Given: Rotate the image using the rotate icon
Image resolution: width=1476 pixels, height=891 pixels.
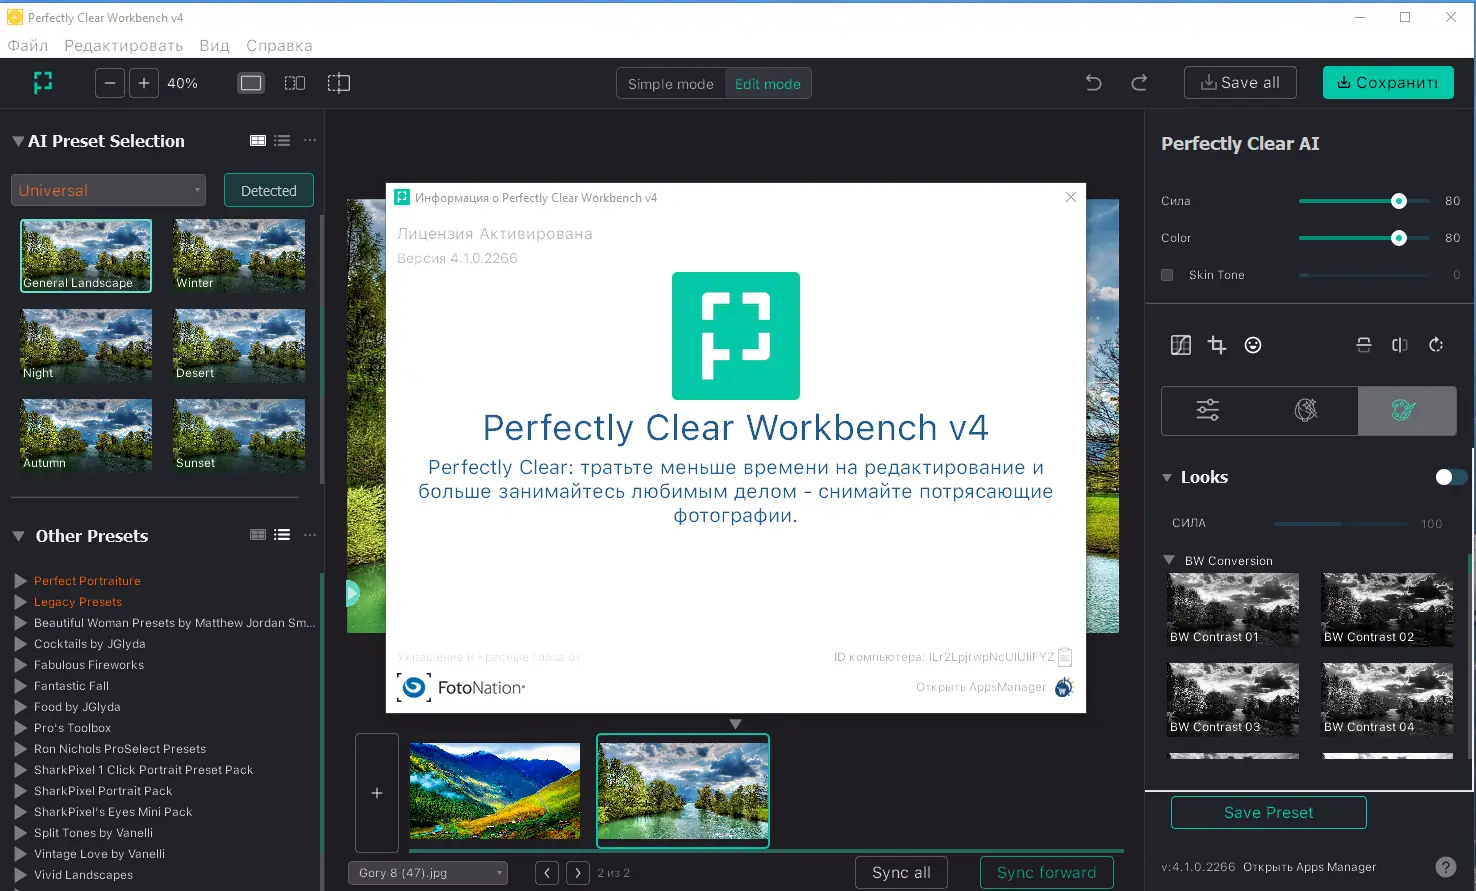Looking at the screenshot, I should tap(1436, 345).
